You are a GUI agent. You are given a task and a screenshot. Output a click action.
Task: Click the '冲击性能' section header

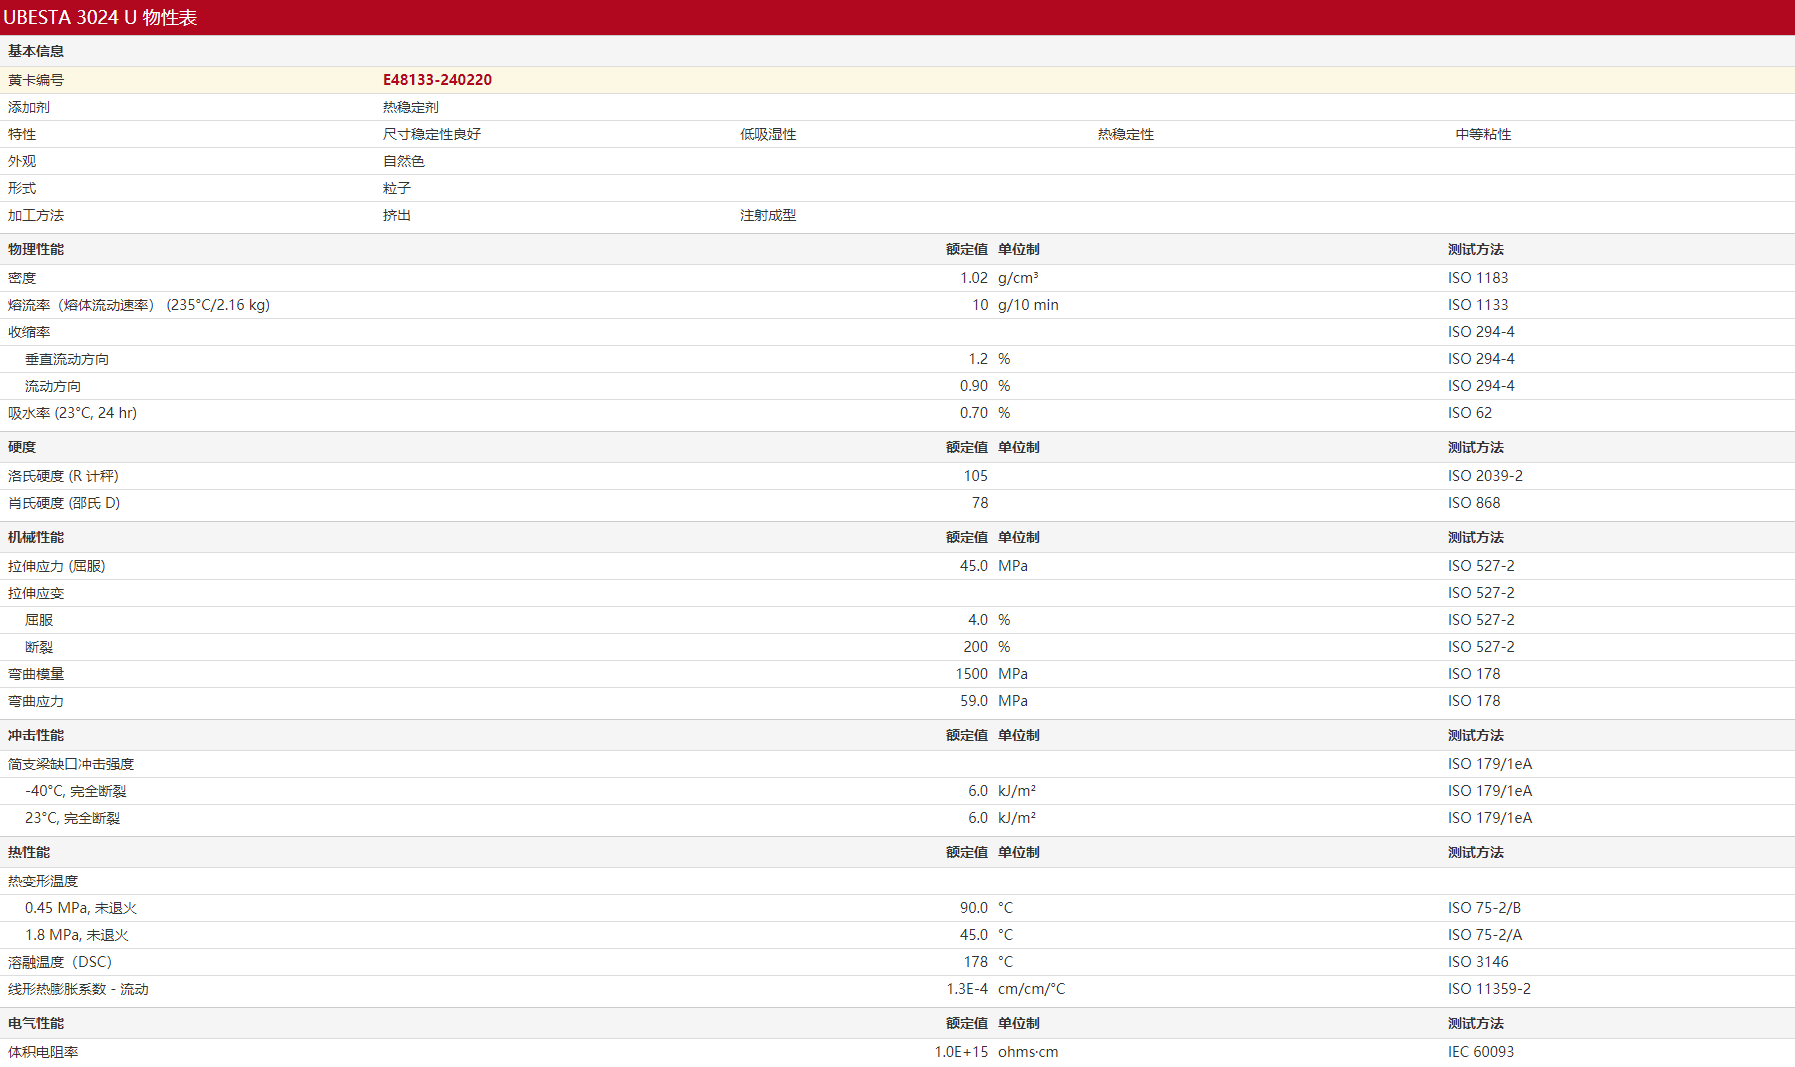[36, 735]
